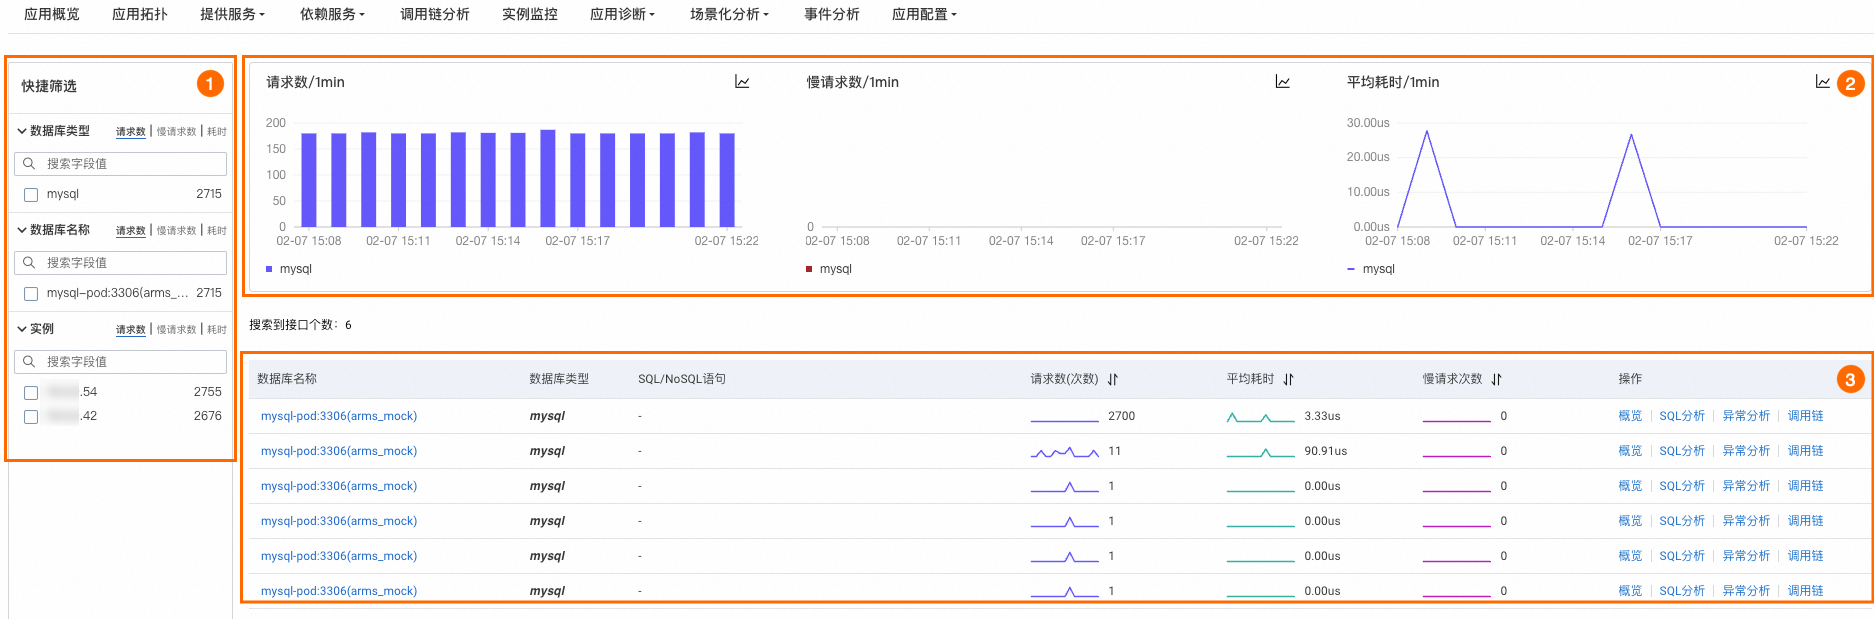Go to 应用概览 tab
The image size is (1874, 619).
(52, 14)
